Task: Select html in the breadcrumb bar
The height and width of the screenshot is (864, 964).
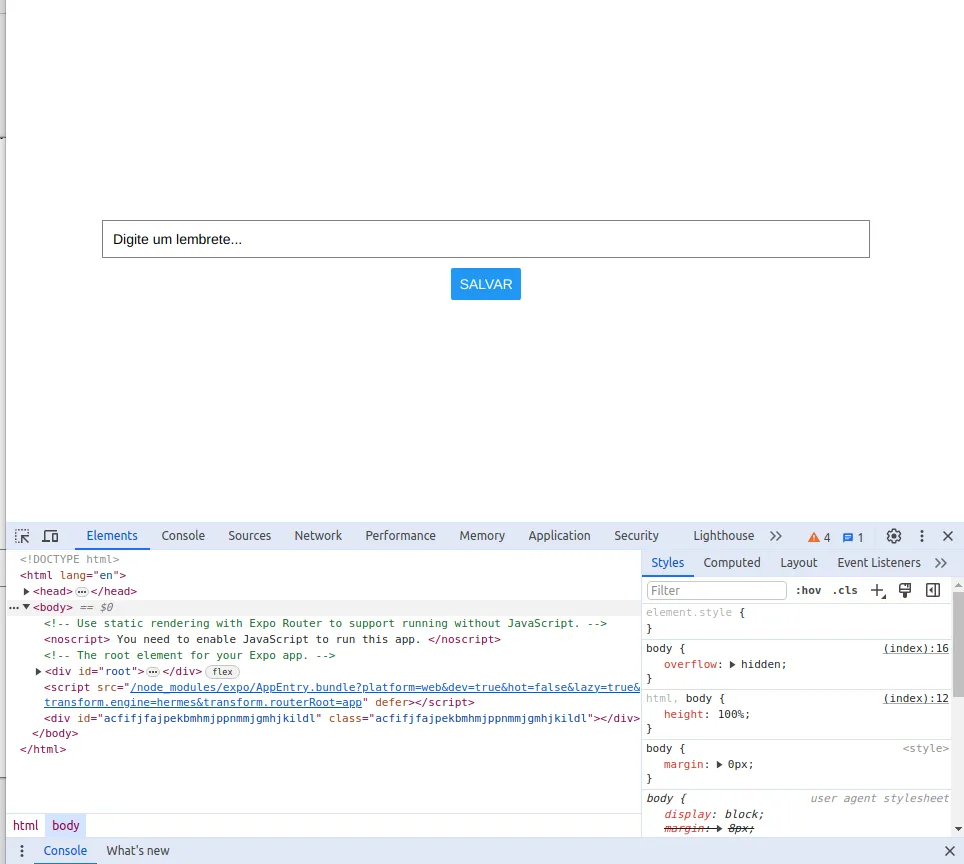Action: [26, 825]
